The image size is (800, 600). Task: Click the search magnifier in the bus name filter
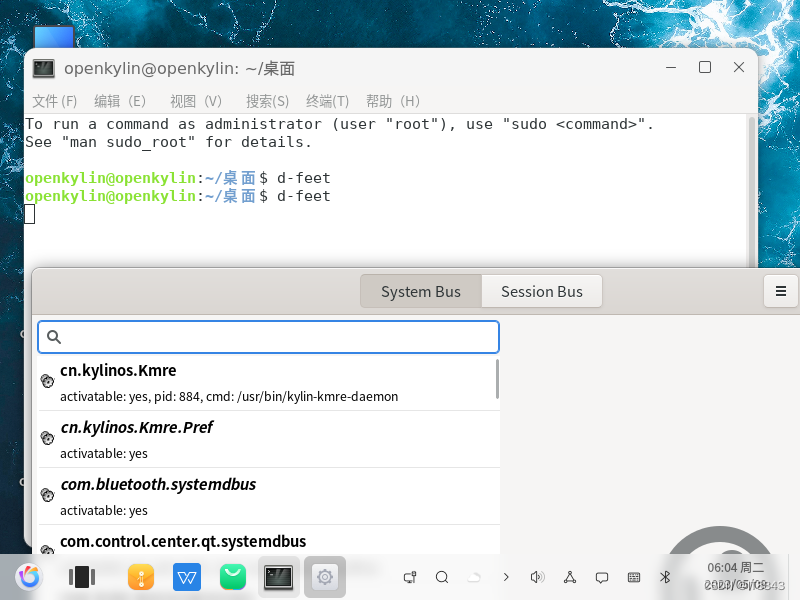point(53,337)
